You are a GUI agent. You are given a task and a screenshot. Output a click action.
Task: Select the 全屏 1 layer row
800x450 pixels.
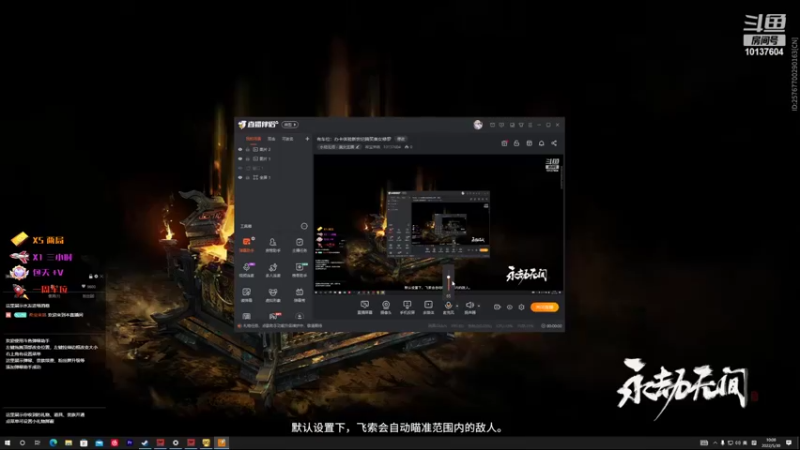coord(273,178)
